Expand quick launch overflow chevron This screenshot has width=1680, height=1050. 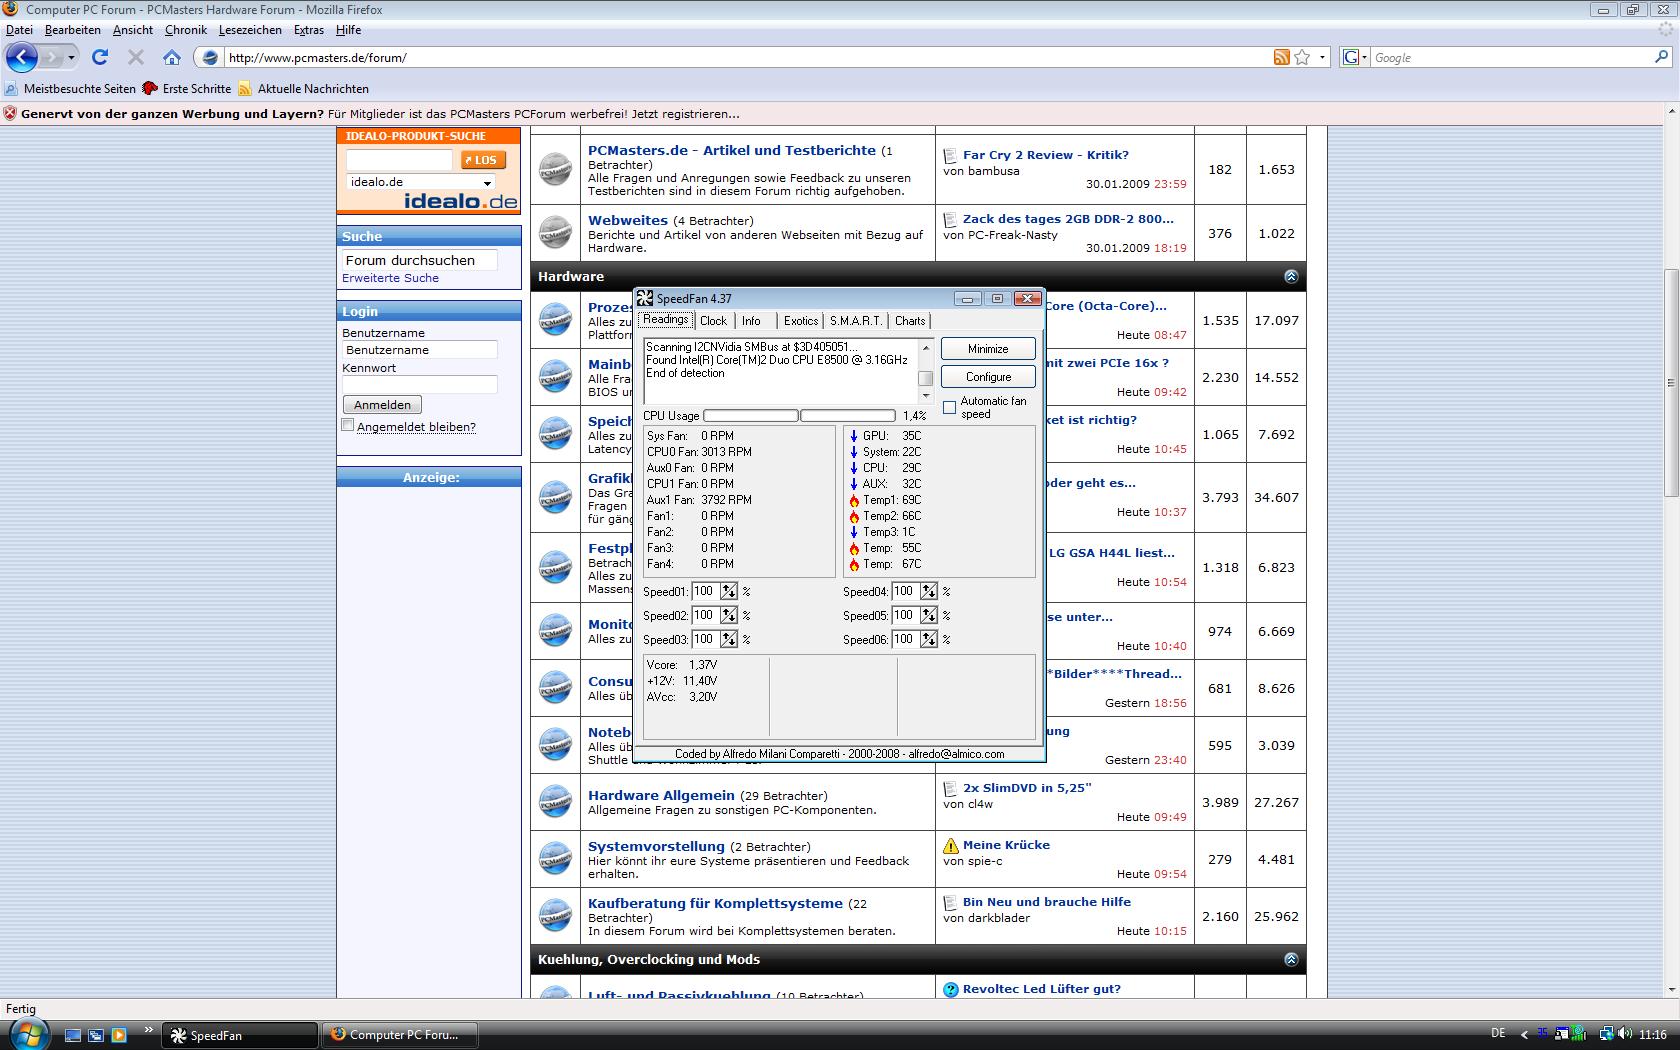[149, 1029]
